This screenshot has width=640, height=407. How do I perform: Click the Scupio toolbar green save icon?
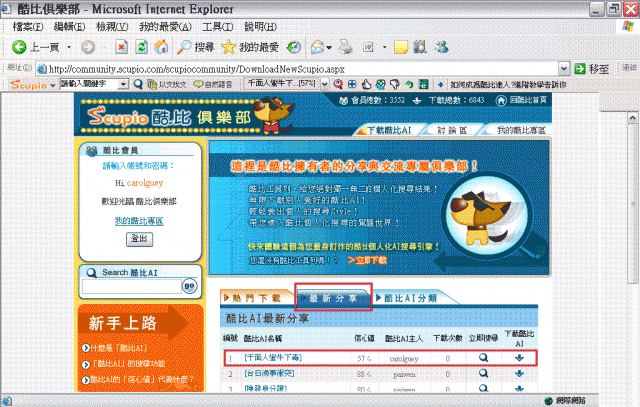point(424,84)
